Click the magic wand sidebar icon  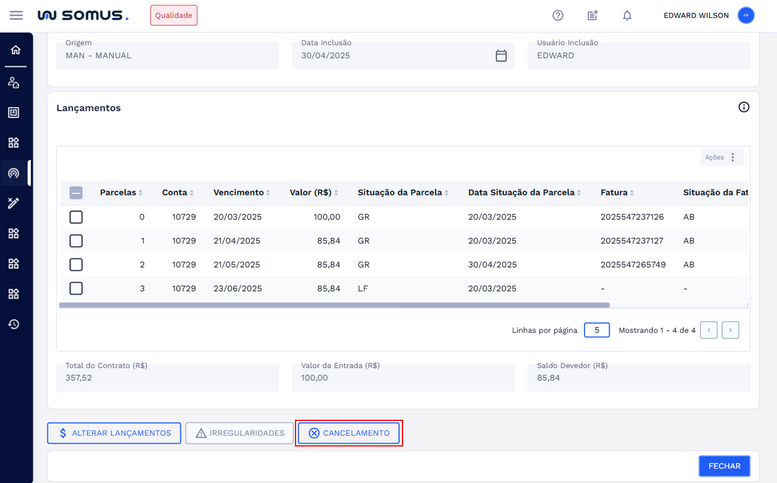14,203
